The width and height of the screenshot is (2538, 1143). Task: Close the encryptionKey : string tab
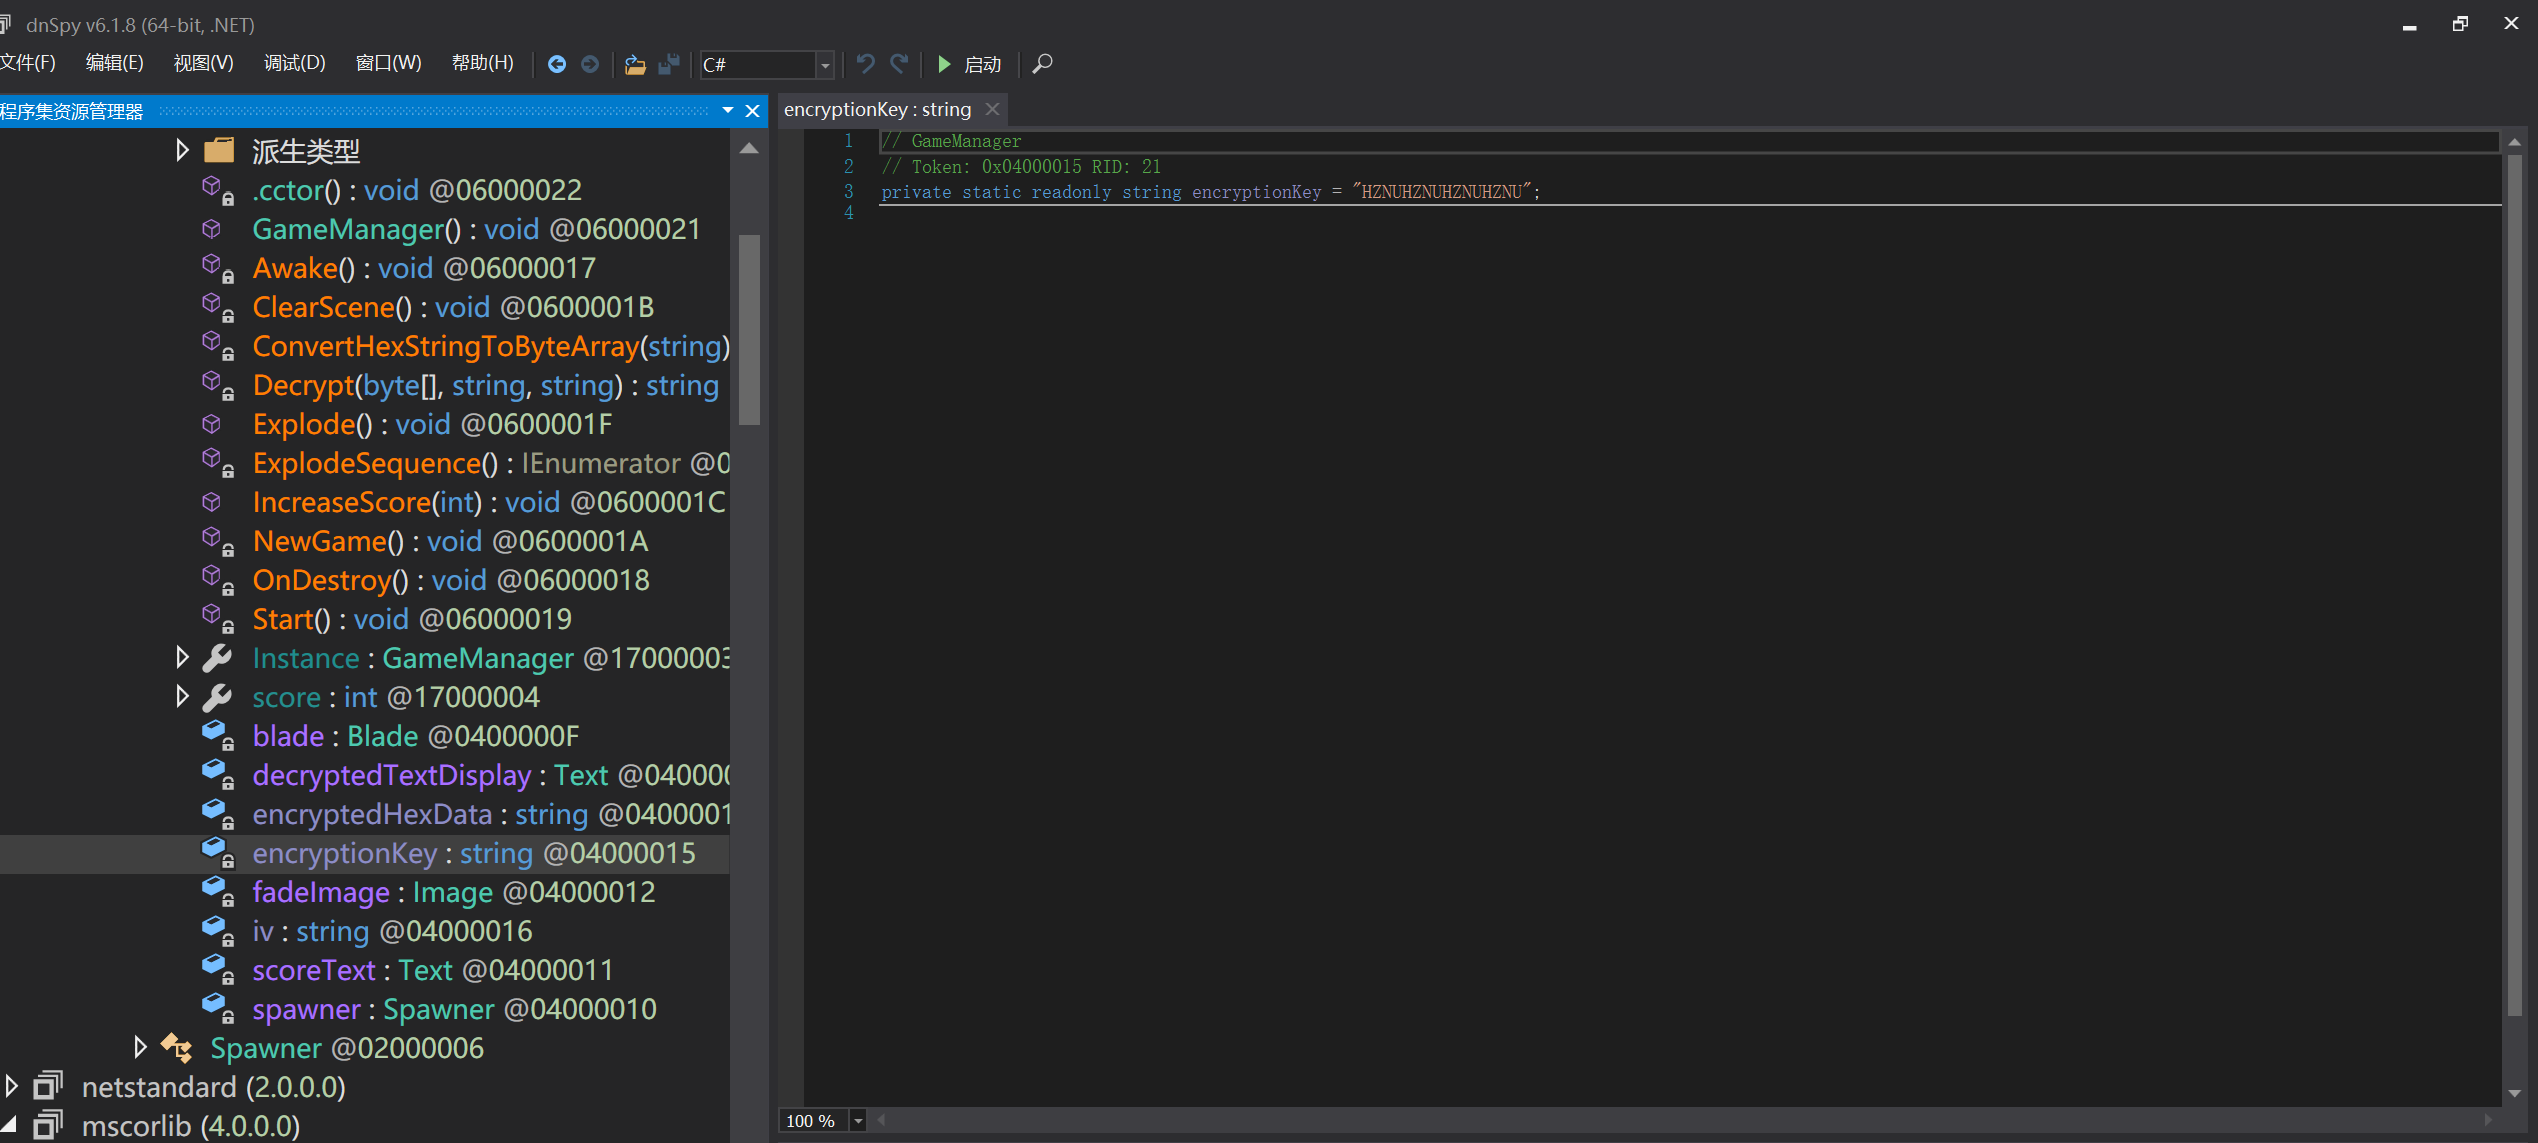coord(992,109)
